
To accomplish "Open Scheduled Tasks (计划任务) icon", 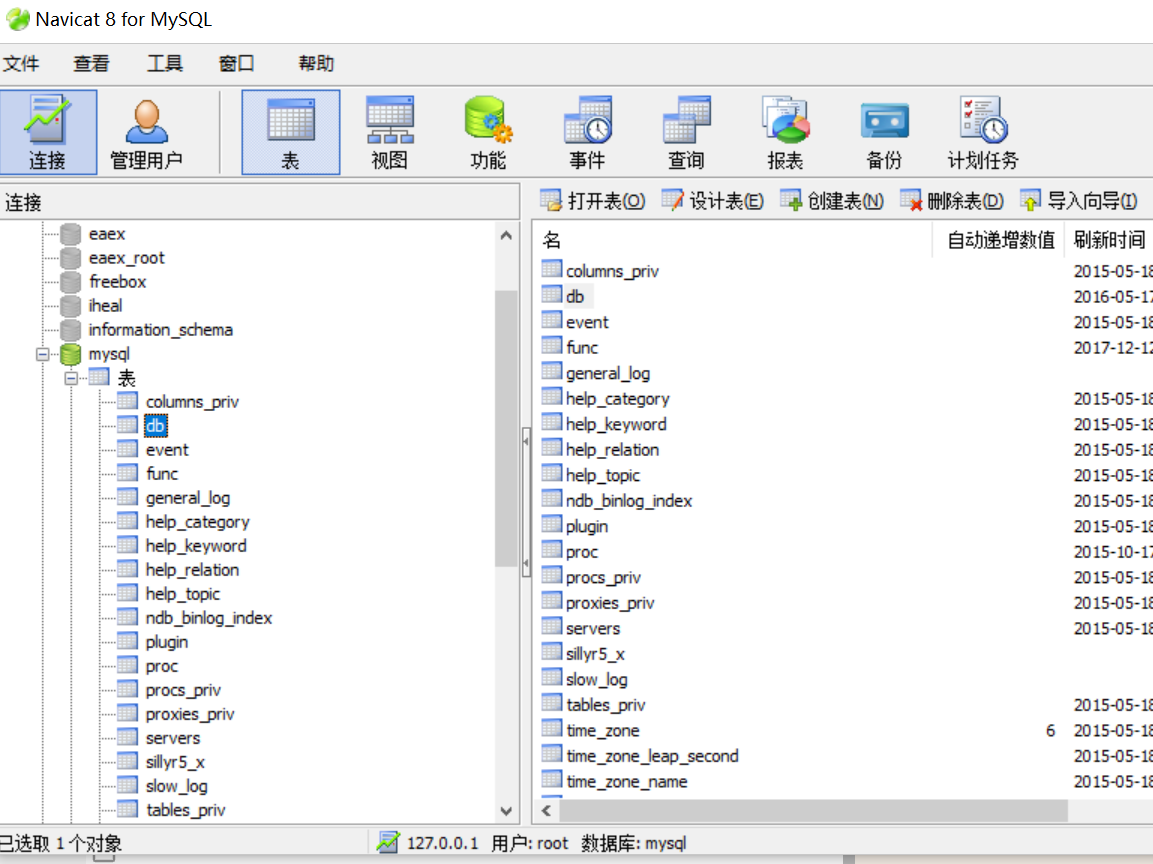I will click(983, 132).
